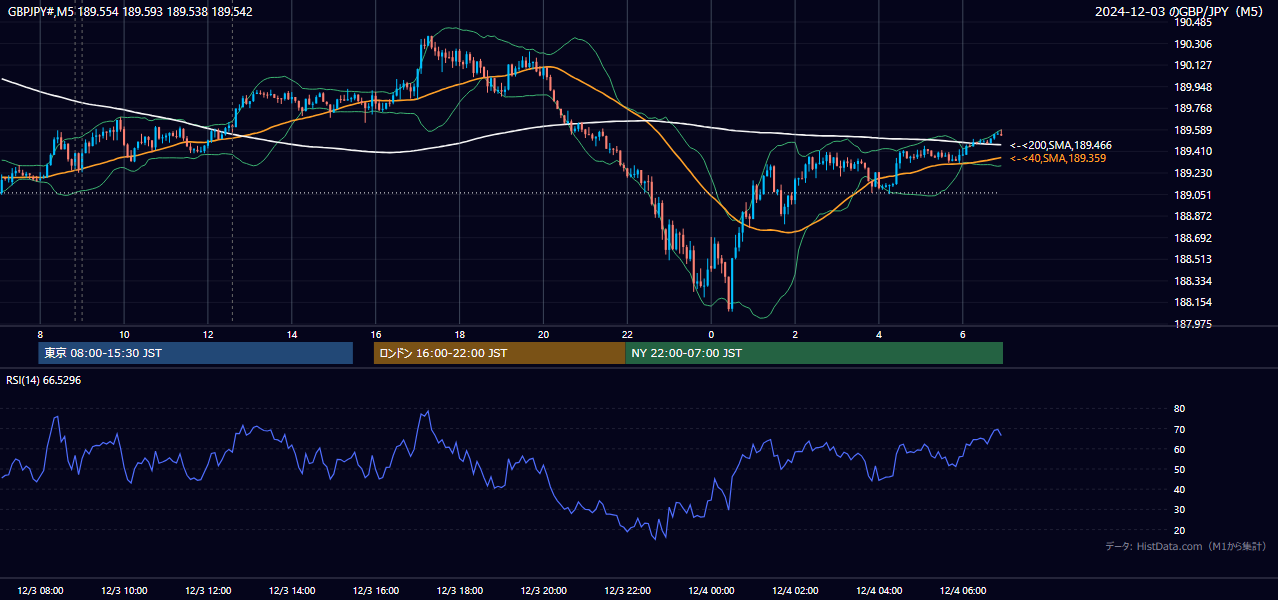Click price level 190.485 on the axis
1278x600 pixels.
tap(1193, 23)
